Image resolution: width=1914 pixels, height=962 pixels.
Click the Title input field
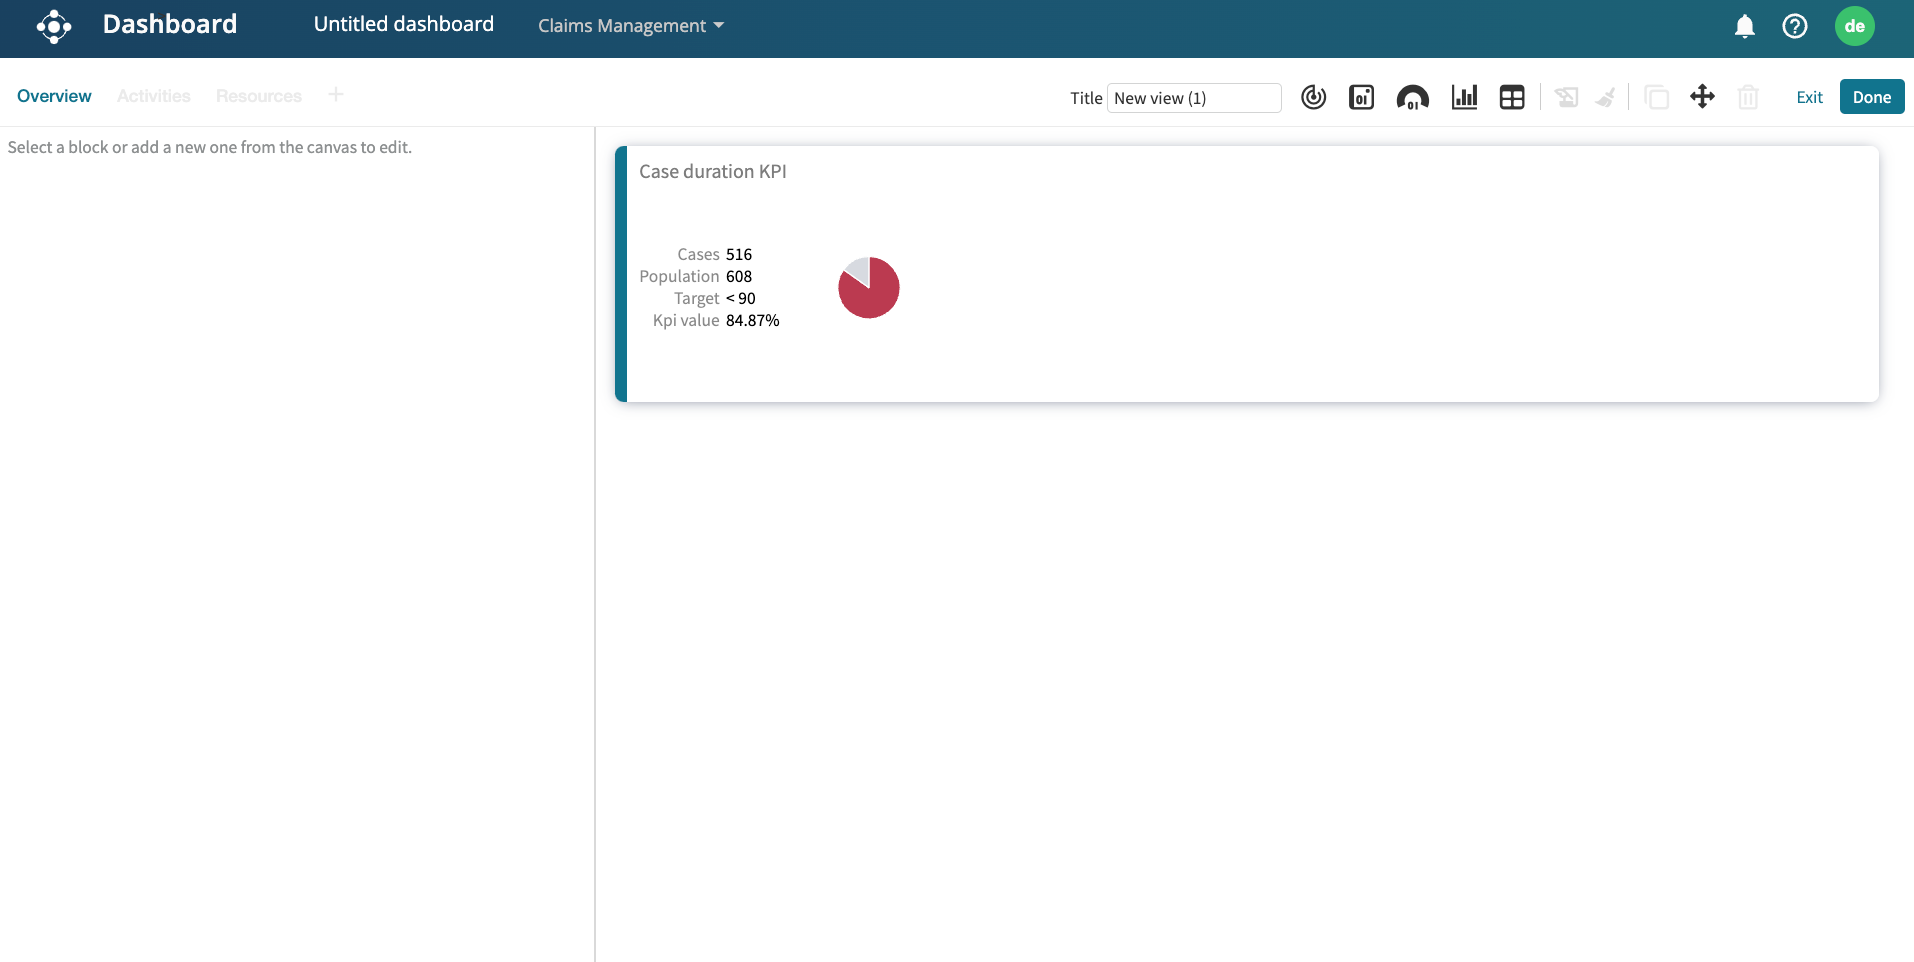tap(1193, 98)
